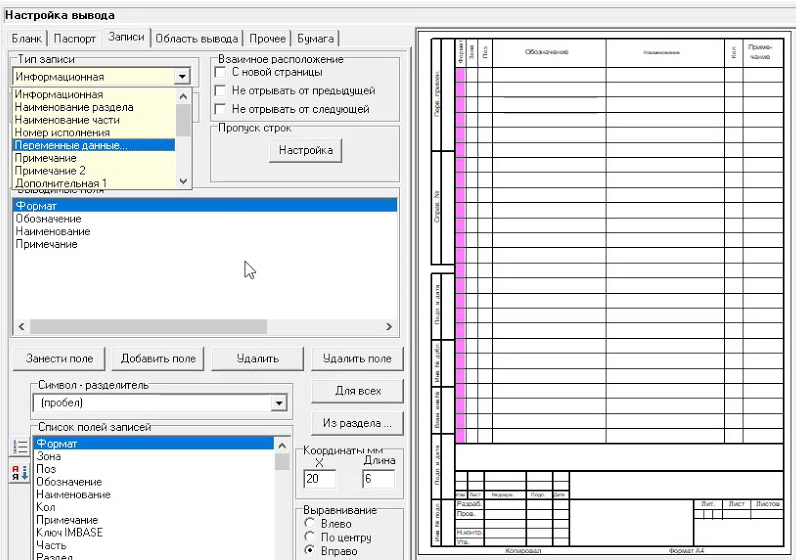Select Вправо alignment radio button
Screen dimensions: 796x560
click(309, 550)
